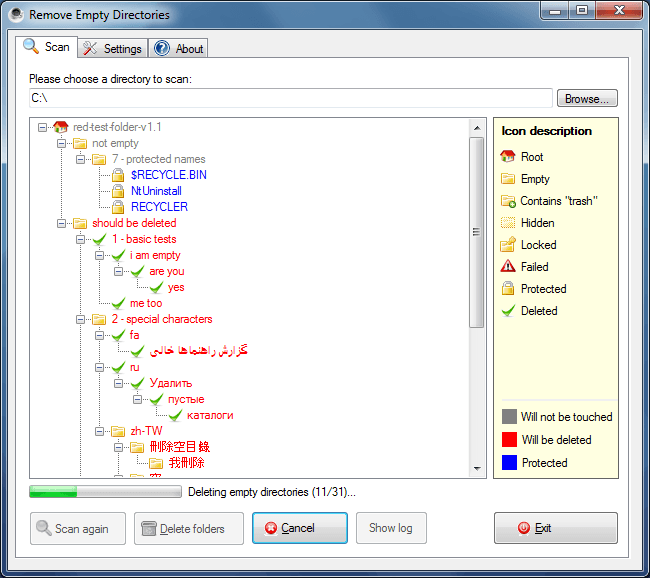
Task: Click the checkmark icon beside 'i am empty'
Action: 118,255
